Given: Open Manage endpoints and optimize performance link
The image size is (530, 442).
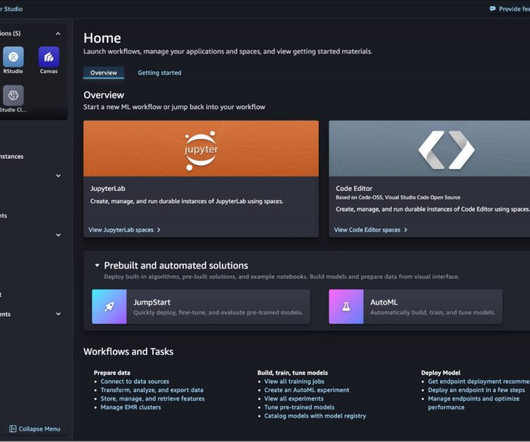Looking at the screenshot, I should (x=474, y=403).
